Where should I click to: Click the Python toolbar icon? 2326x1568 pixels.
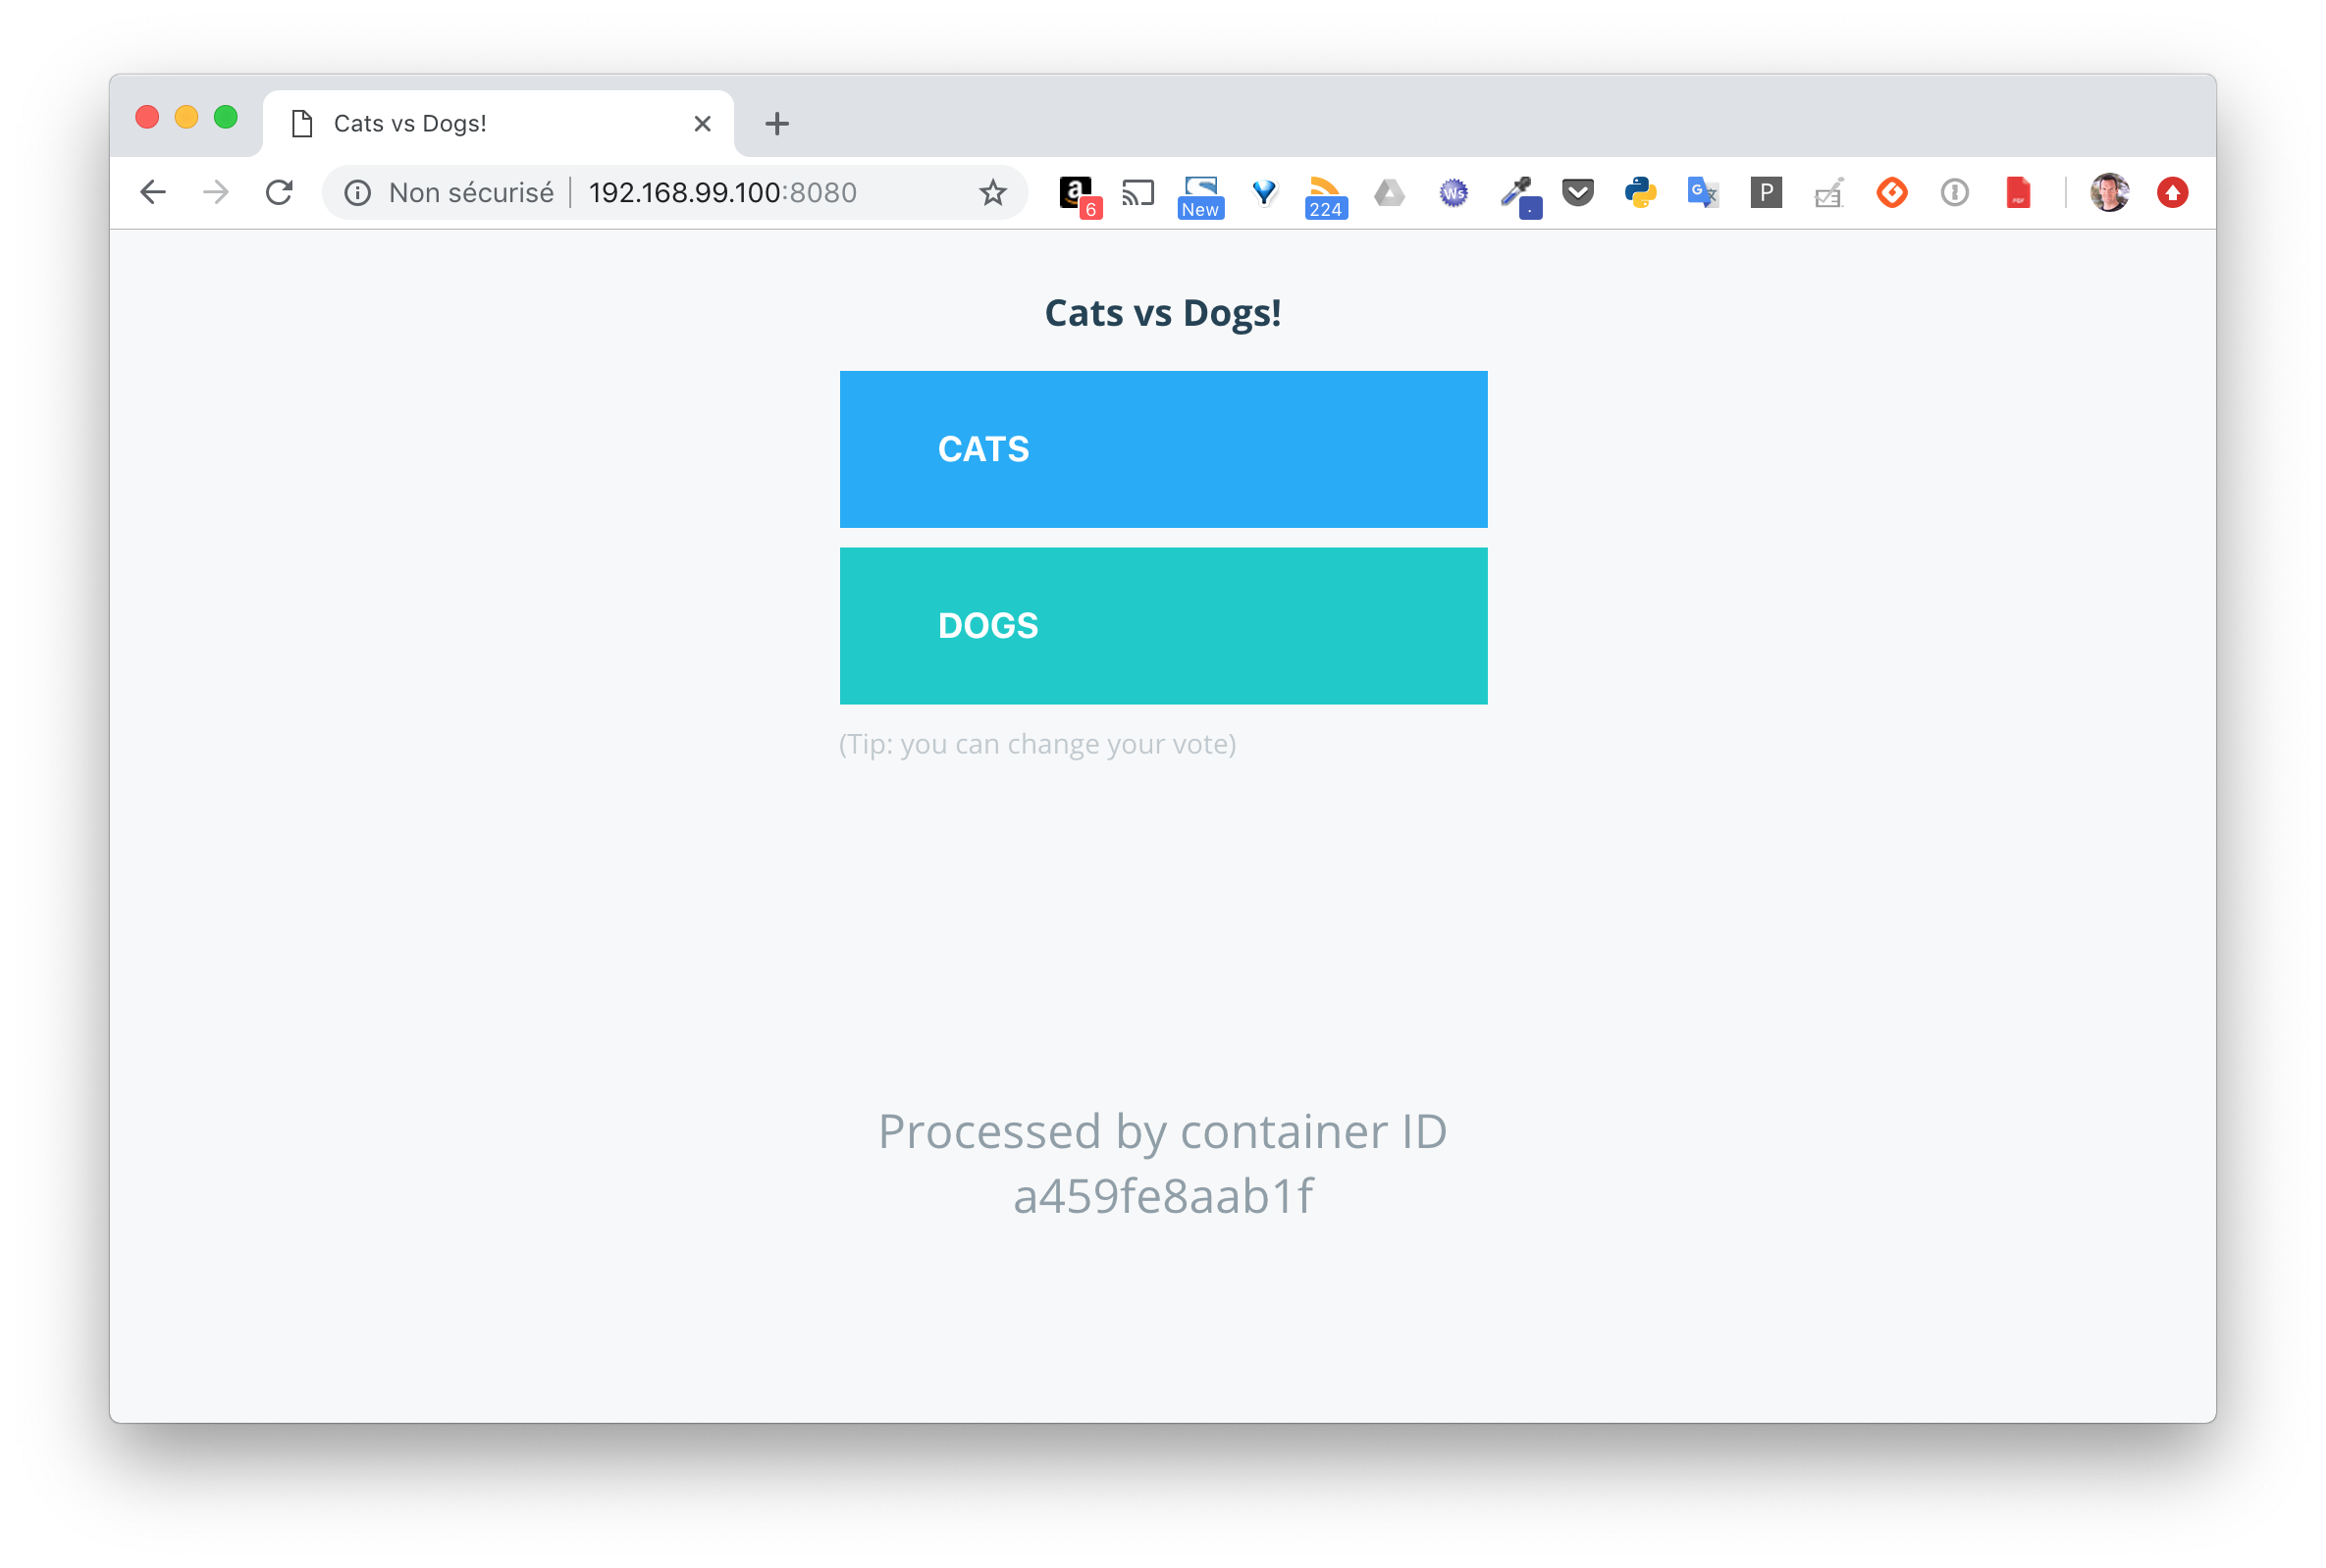tap(1644, 192)
